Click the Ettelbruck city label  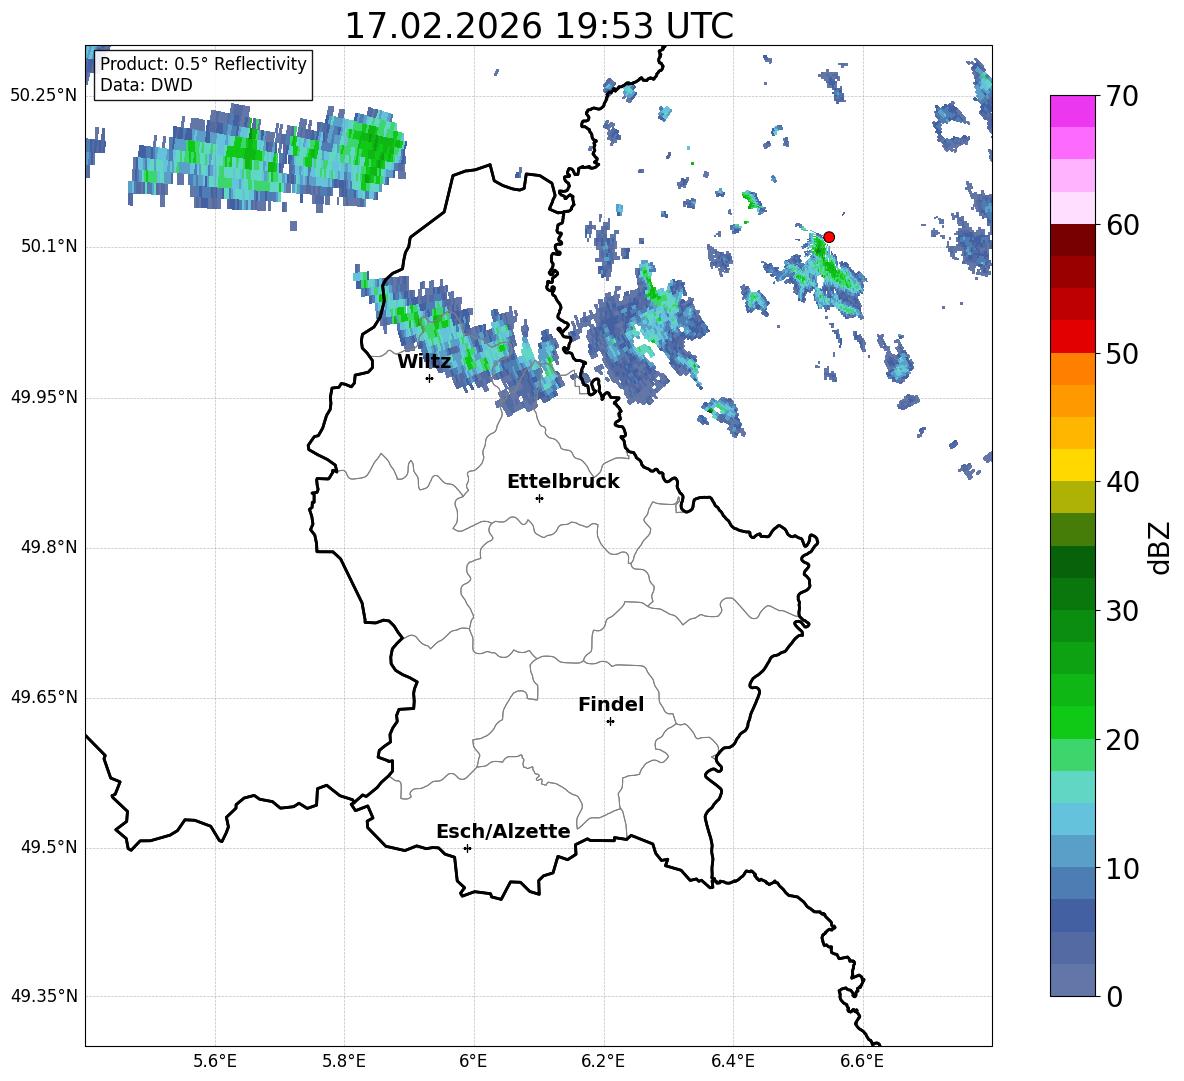pos(563,482)
